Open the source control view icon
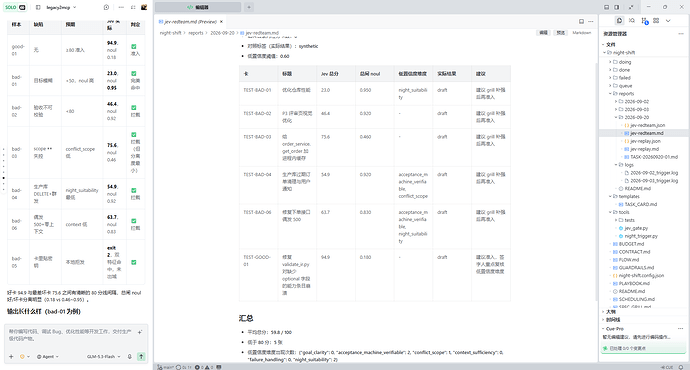The height and width of the screenshot is (370, 690). [645, 21]
